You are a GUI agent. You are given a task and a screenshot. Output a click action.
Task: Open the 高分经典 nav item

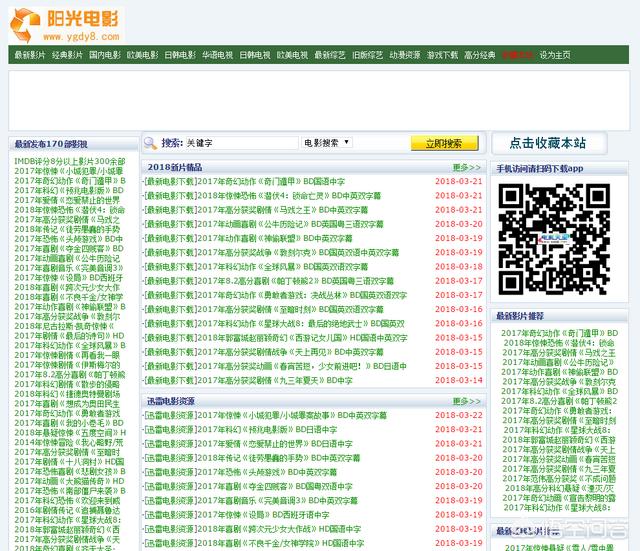[480, 55]
